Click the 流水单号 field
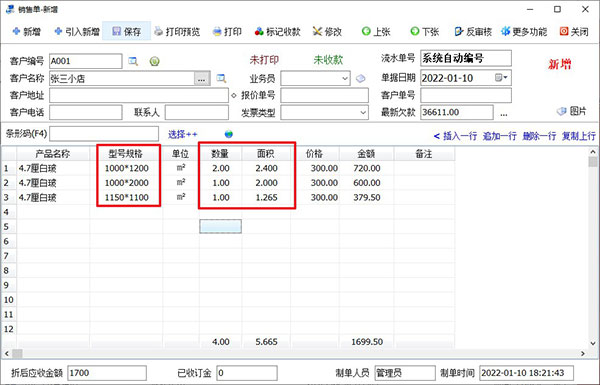 [x=466, y=58]
